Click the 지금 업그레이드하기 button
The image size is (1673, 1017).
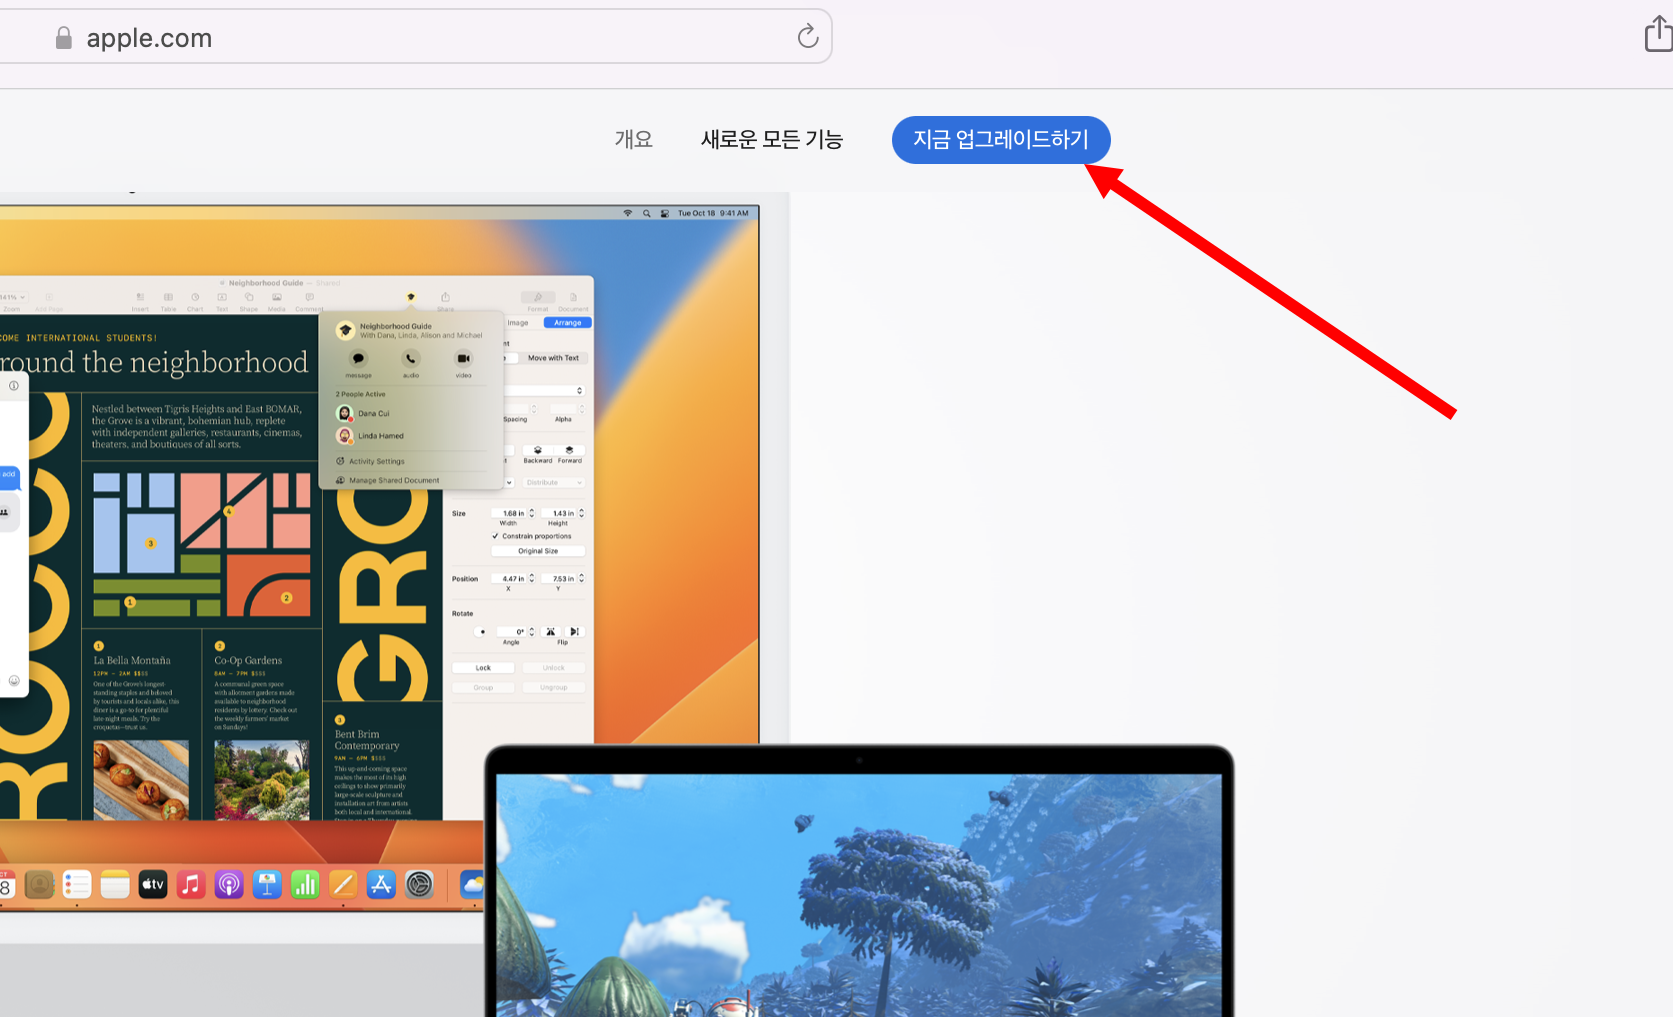(x=1001, y=140)
